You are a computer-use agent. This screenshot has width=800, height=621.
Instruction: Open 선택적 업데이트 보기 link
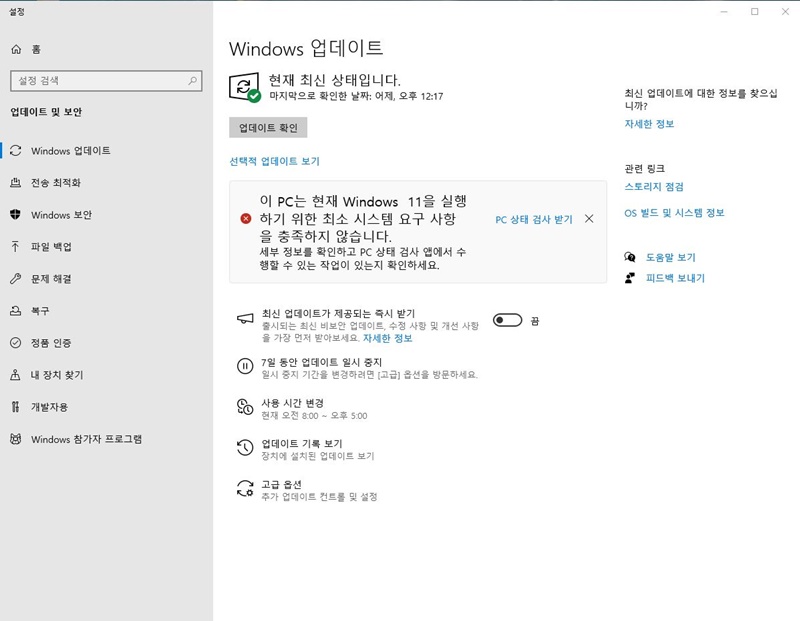coord(274,161)
